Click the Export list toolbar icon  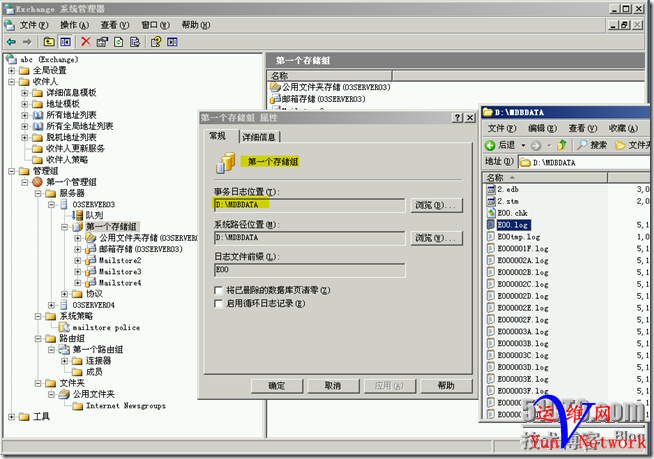coord(135,42)
